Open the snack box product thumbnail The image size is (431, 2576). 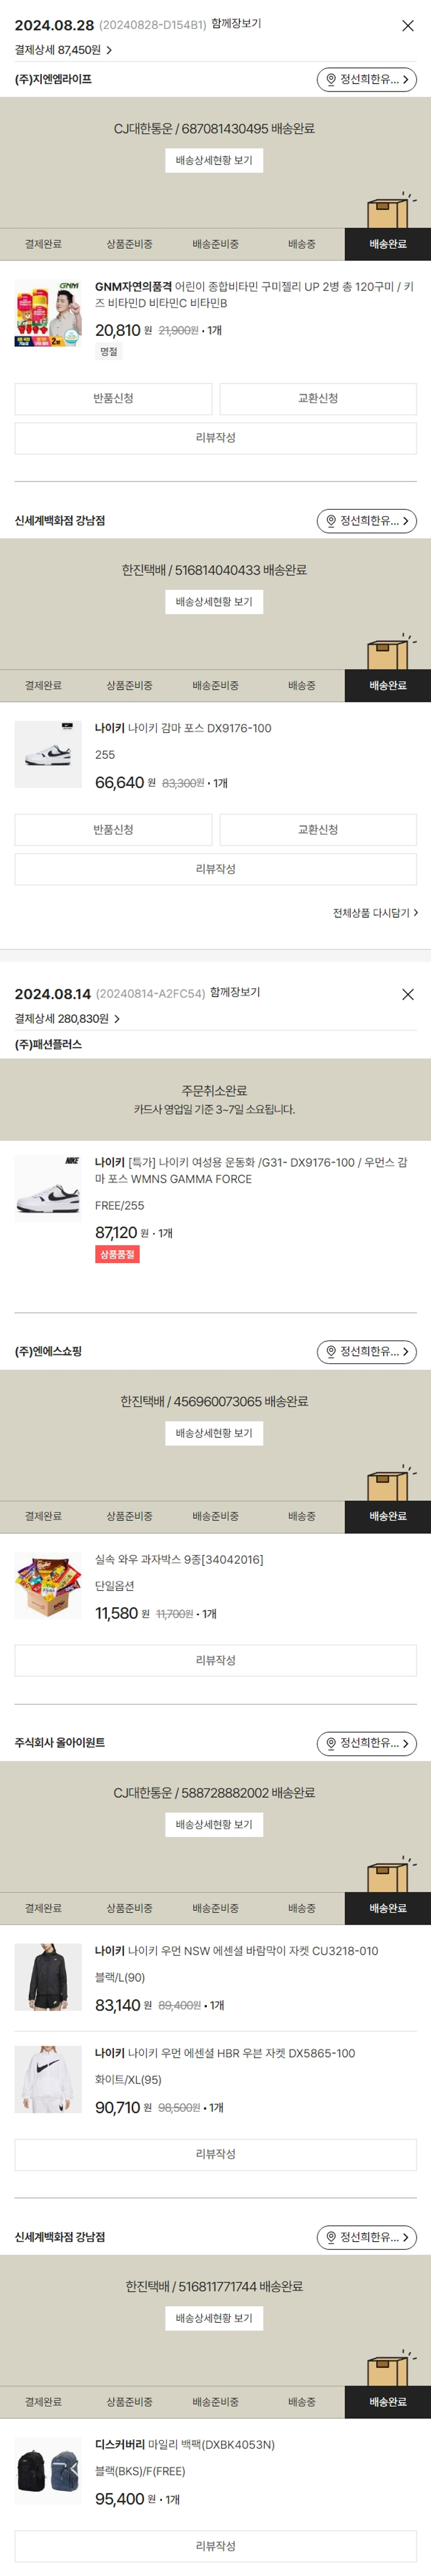tap(48, 1585)
